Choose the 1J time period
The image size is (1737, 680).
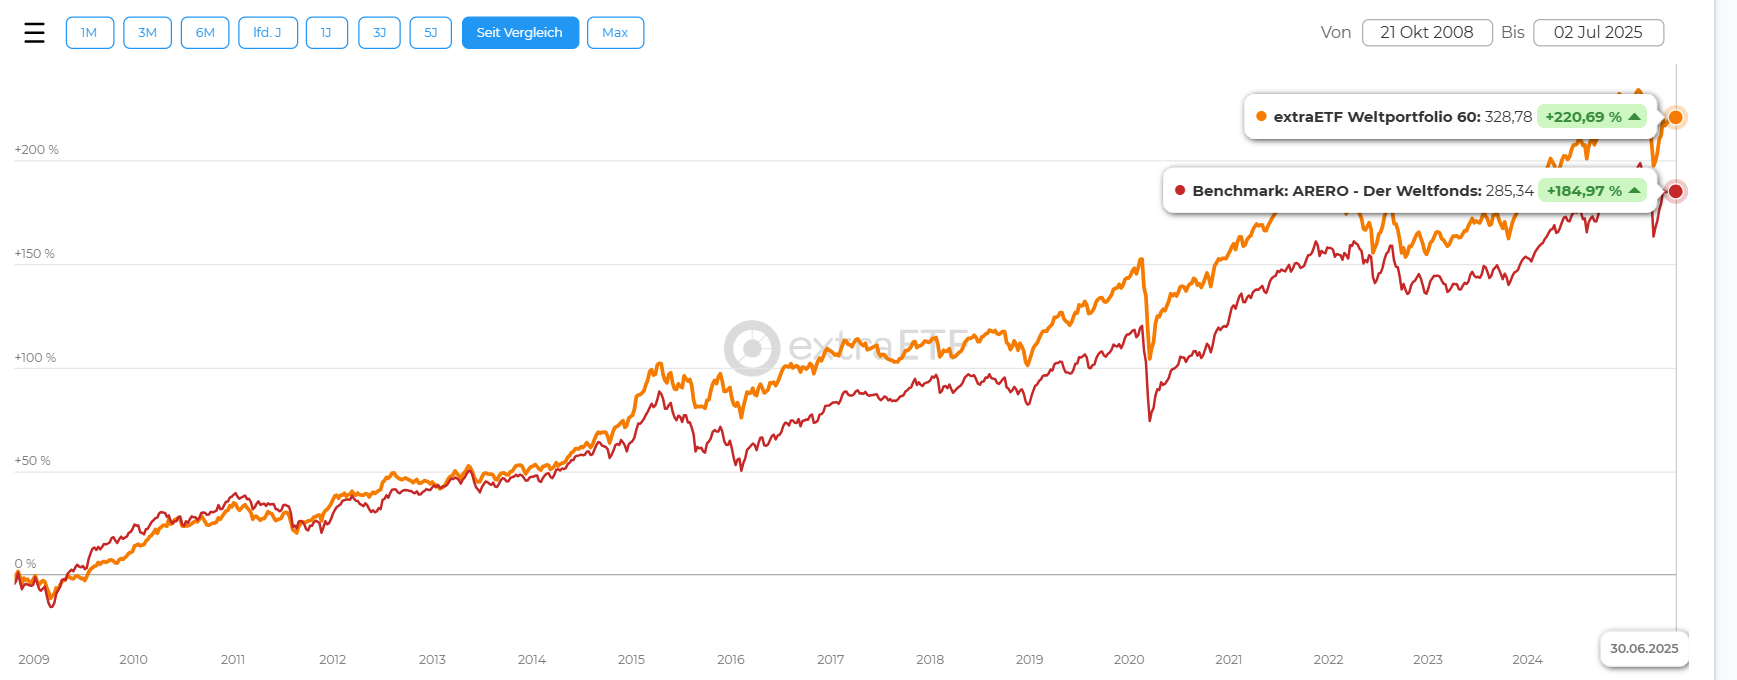tap(326, 33)
